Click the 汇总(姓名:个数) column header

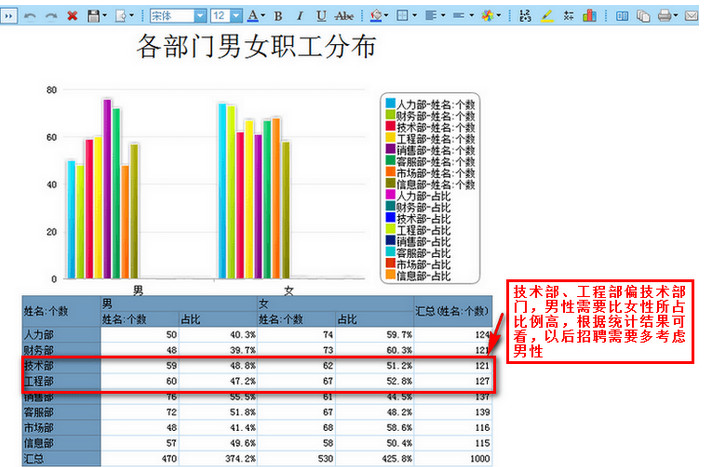tap(451, 310)
